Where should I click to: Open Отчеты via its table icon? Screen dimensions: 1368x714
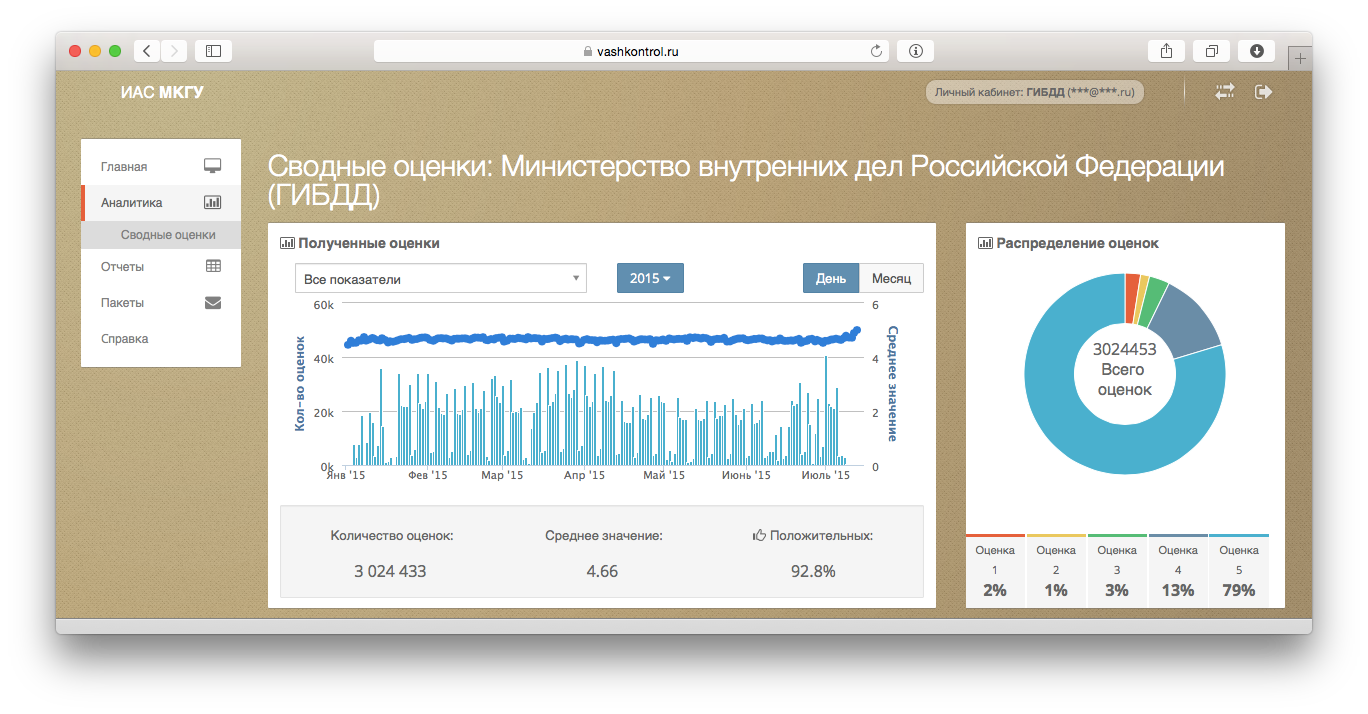click(x=212, y=265)
